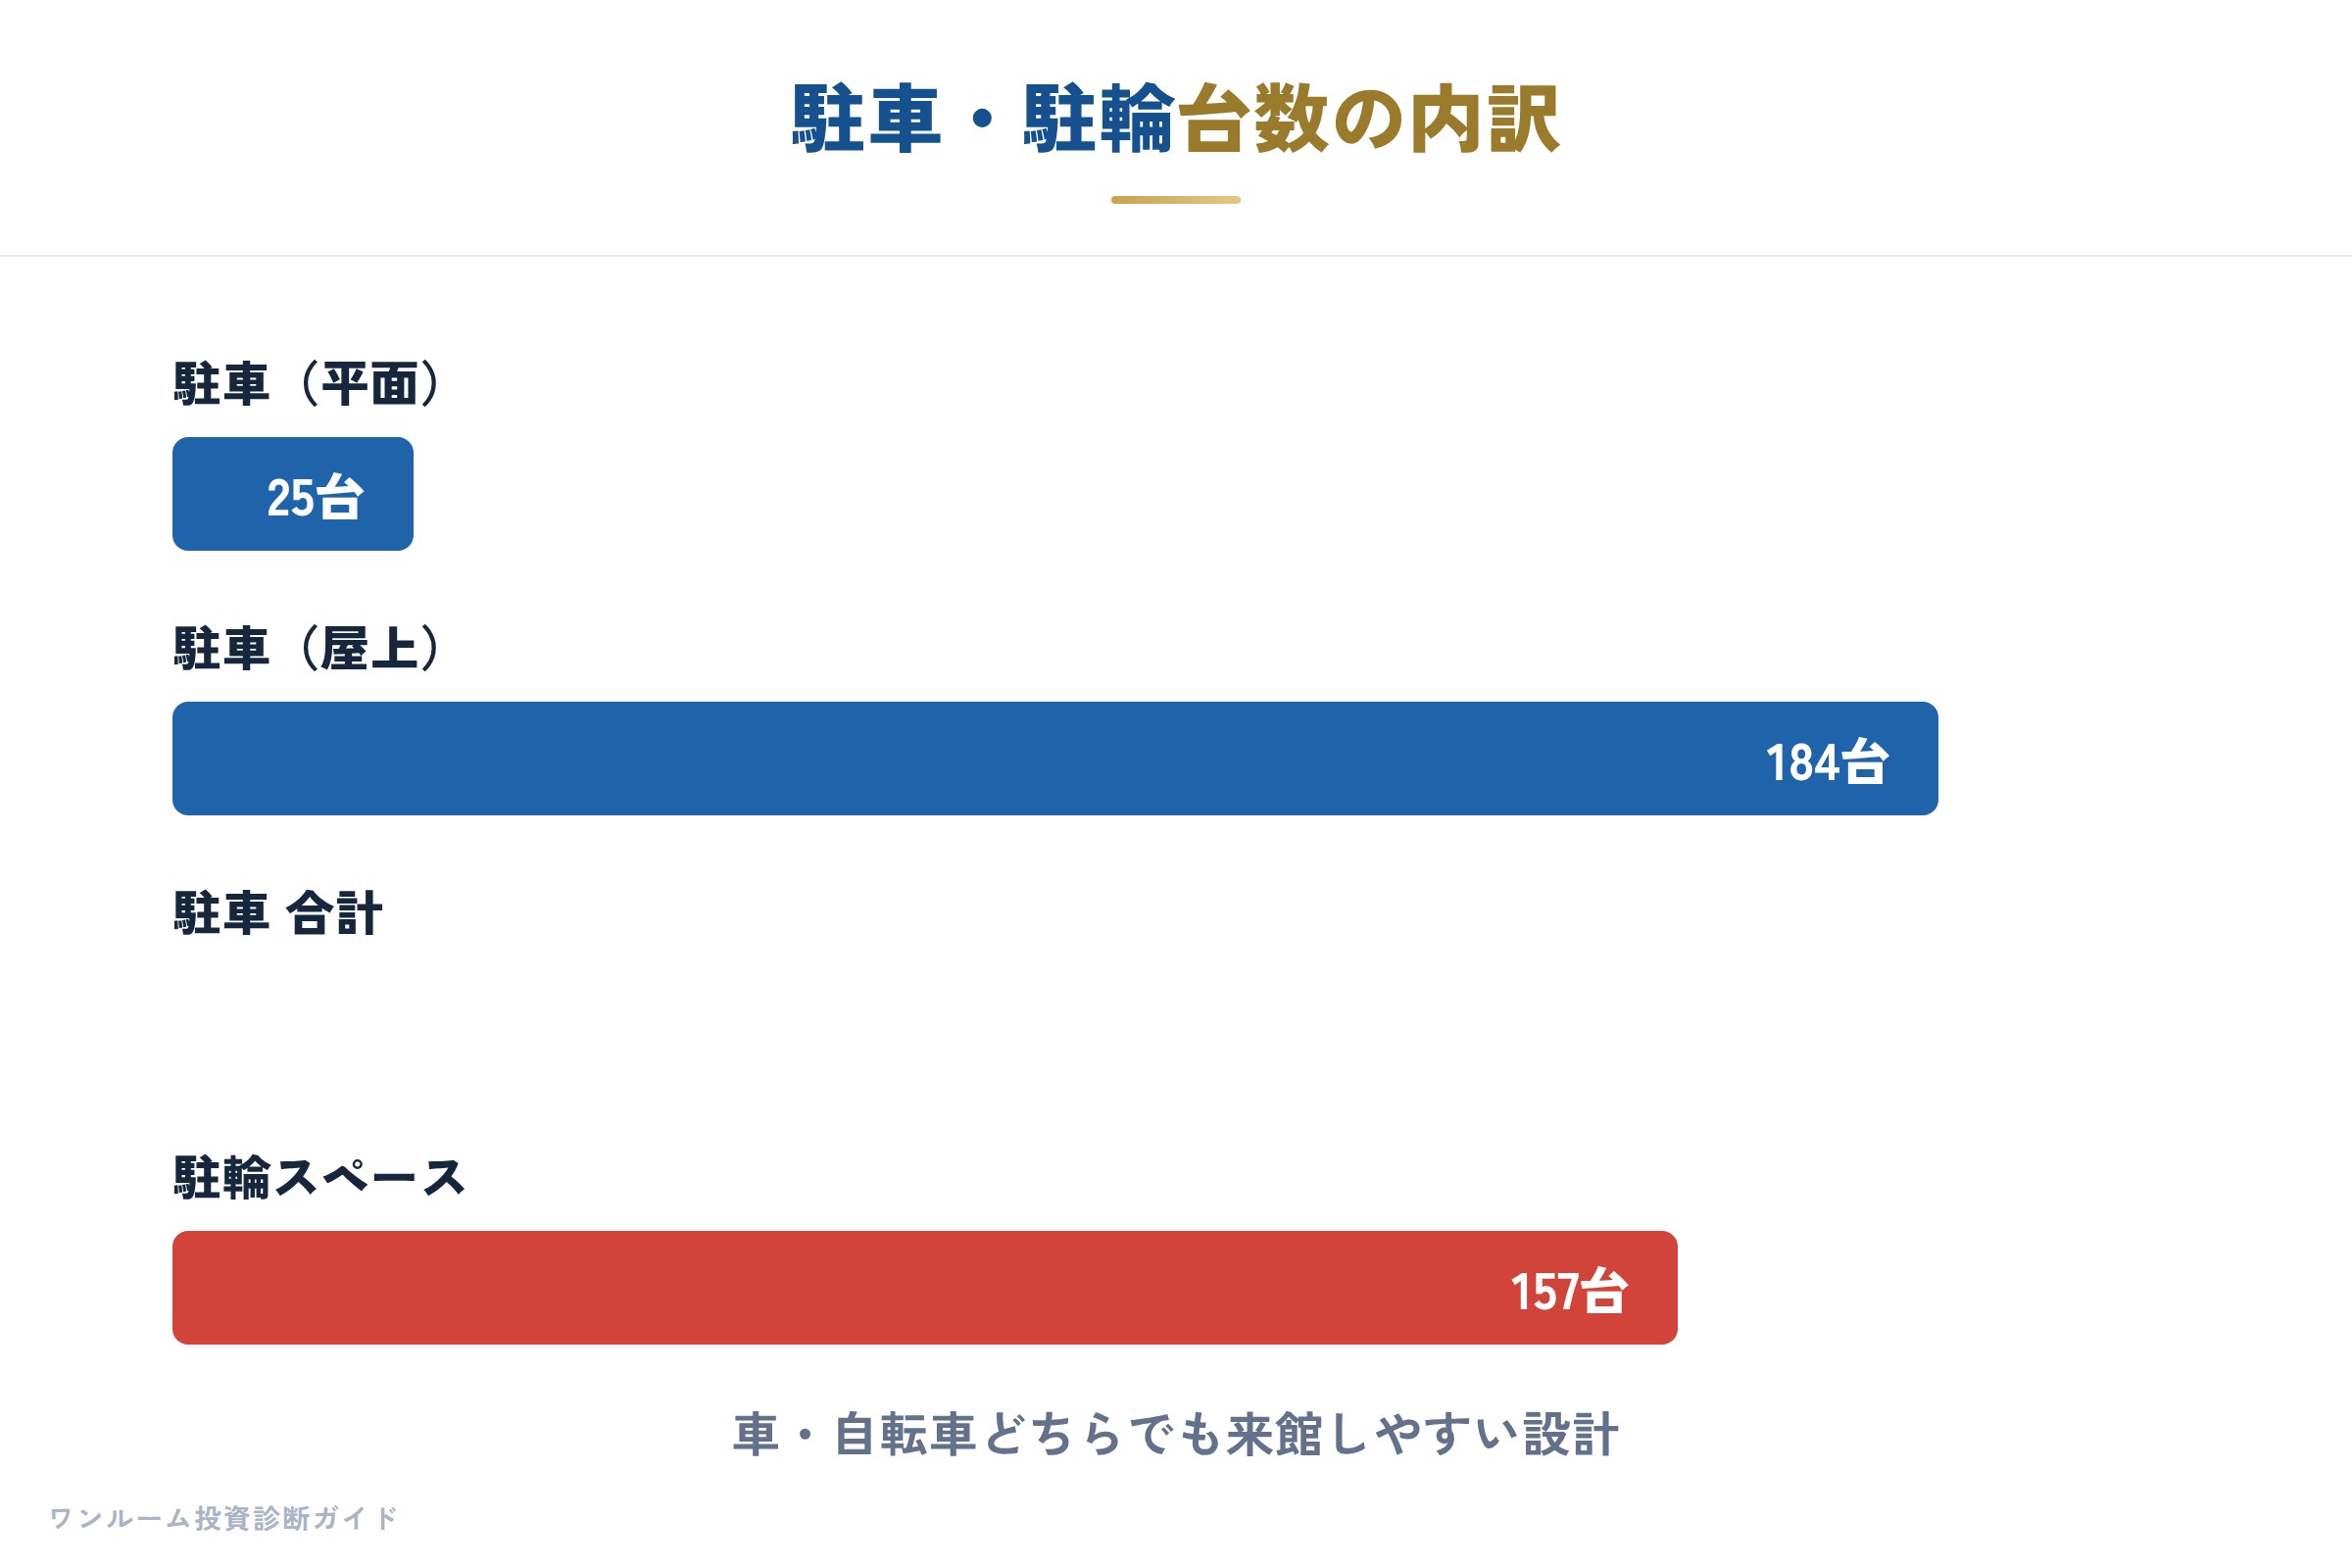Click the red 157台 bar
The image size is (2352, 1568).
pyautogui.click(x=925, y=1287)
